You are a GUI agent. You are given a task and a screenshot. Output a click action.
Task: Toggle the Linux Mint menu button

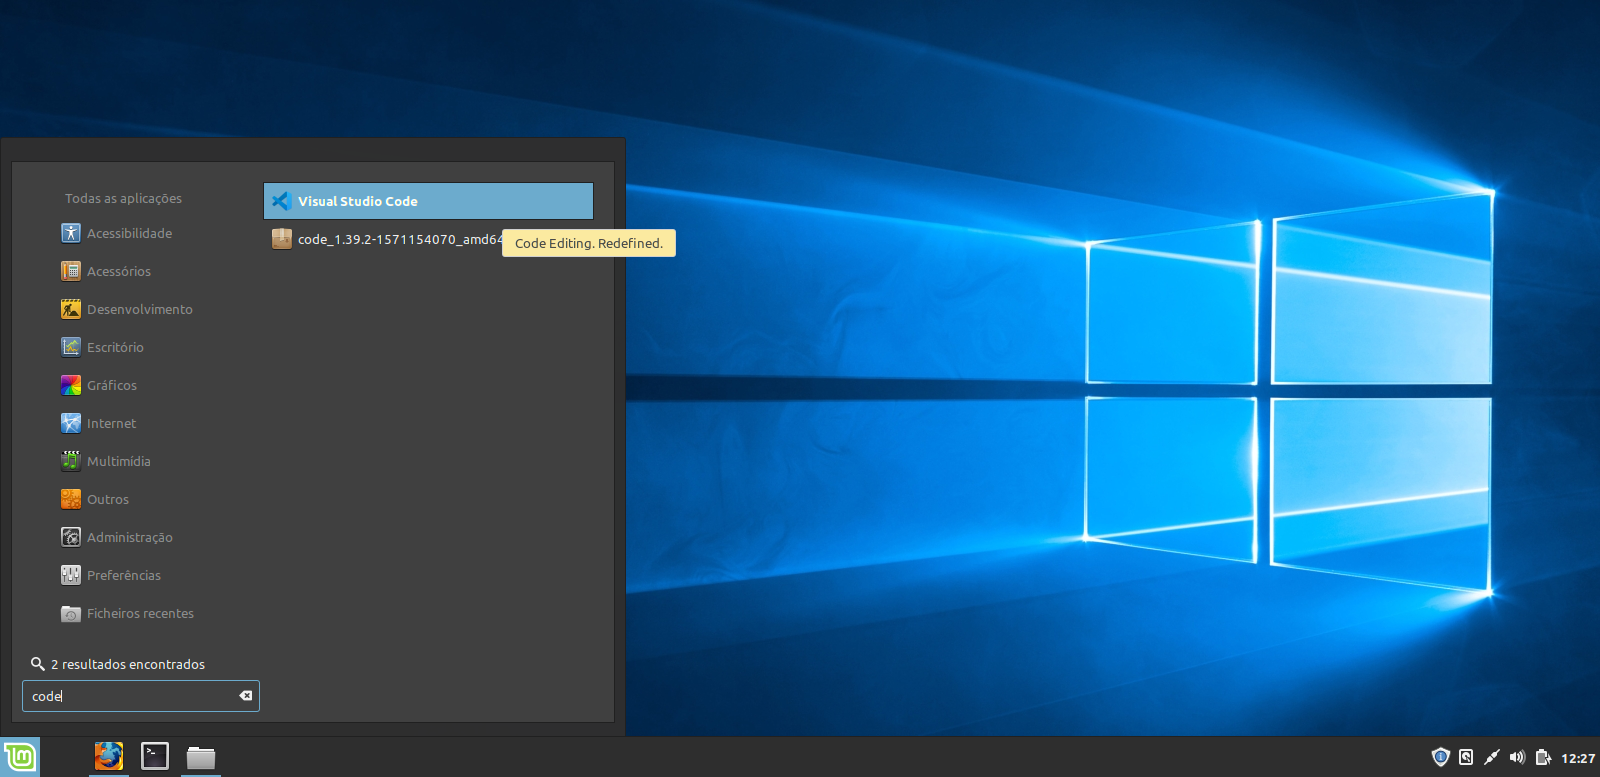coord(20,757)
